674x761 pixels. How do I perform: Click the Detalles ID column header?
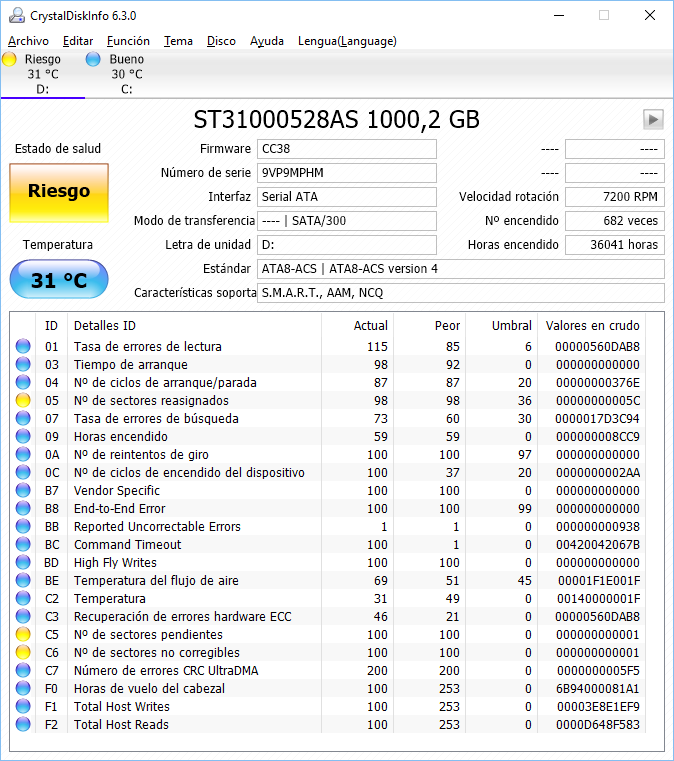(x=194, y=326)
